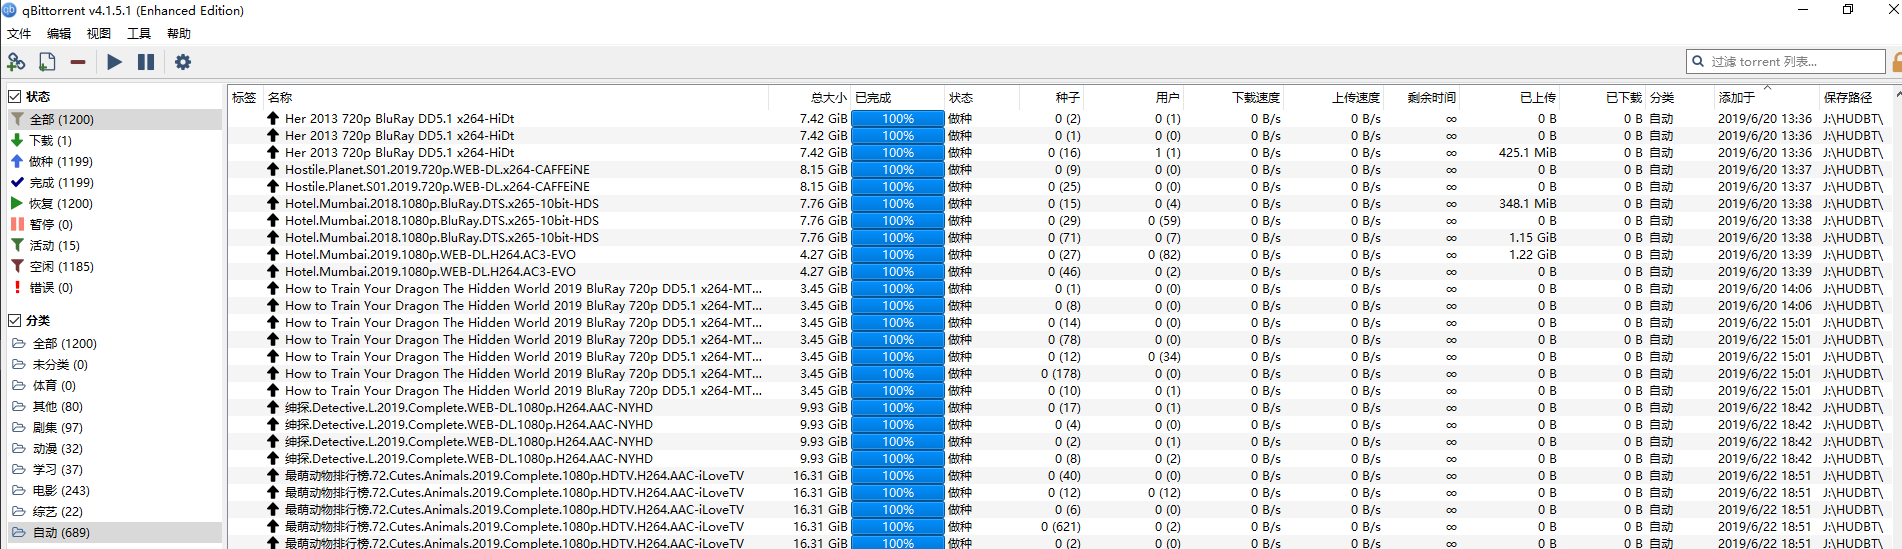Sort by the 标签 column header
Image resolution: width=1902 pixels, height=549 pixels.
tap(245, 98)
